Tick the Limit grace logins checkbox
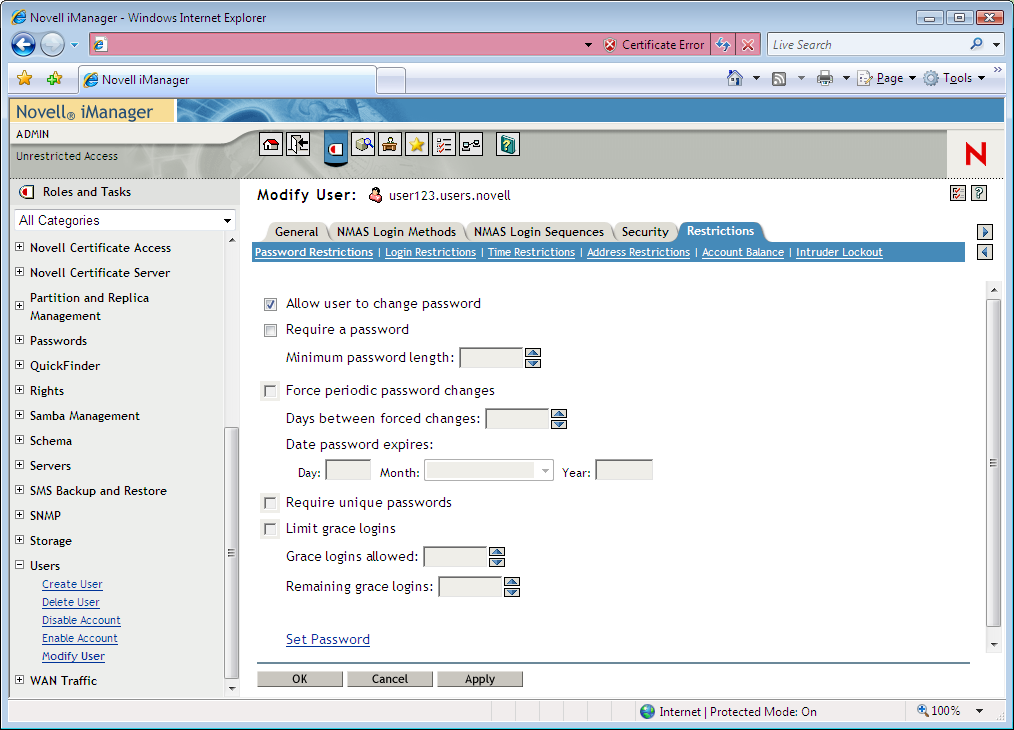 pos(270,529)
